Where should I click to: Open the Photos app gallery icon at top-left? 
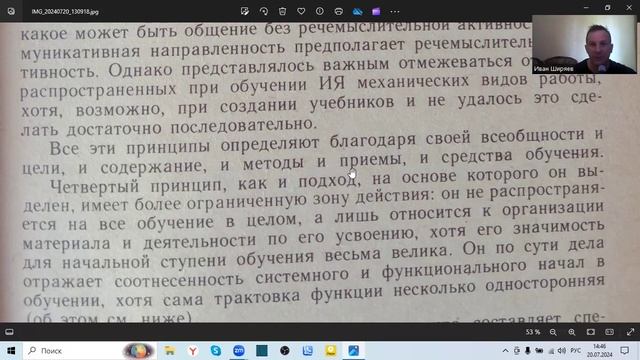[x=11, y=11]
